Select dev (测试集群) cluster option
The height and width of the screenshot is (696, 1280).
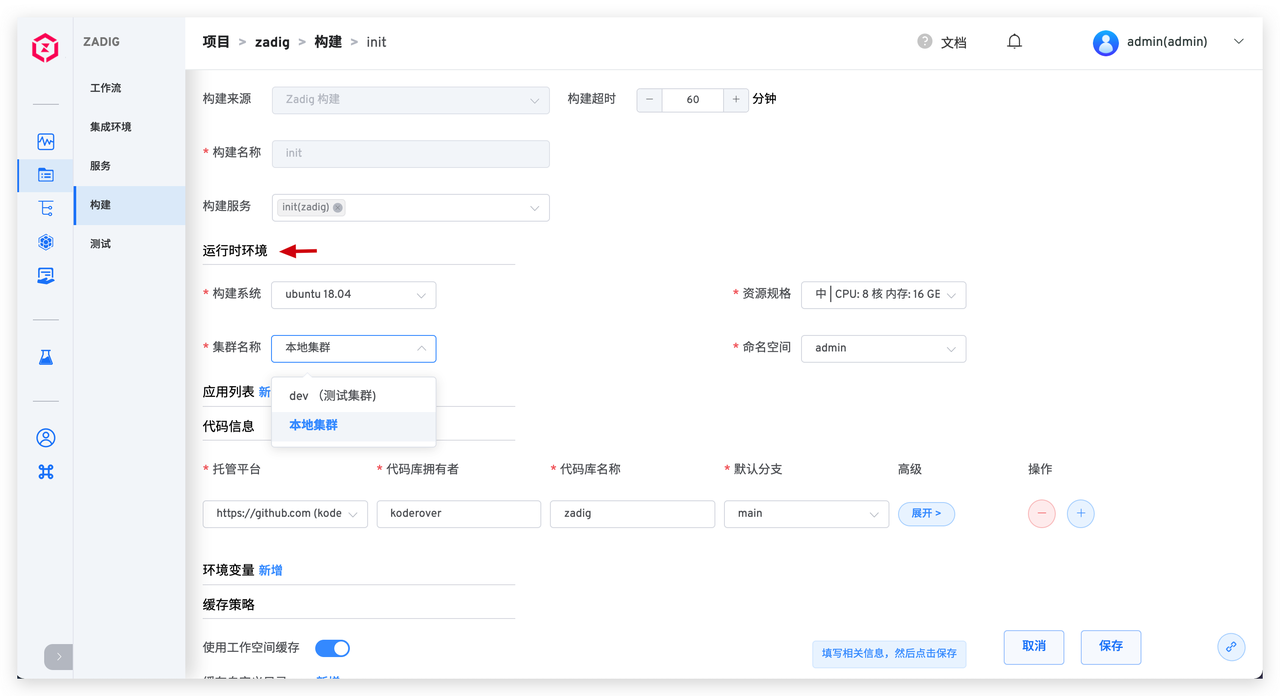pyautogui.click(x=354, y=396)
